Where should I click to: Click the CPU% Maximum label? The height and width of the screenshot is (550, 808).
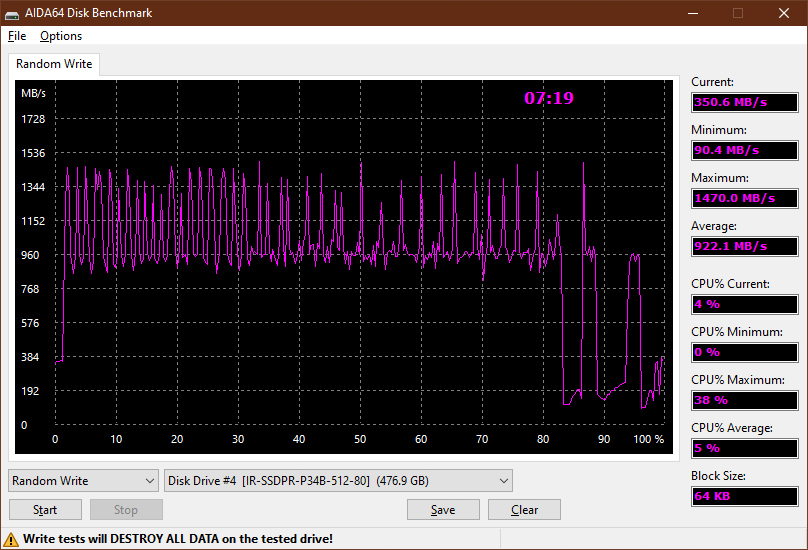click(738, 380)
